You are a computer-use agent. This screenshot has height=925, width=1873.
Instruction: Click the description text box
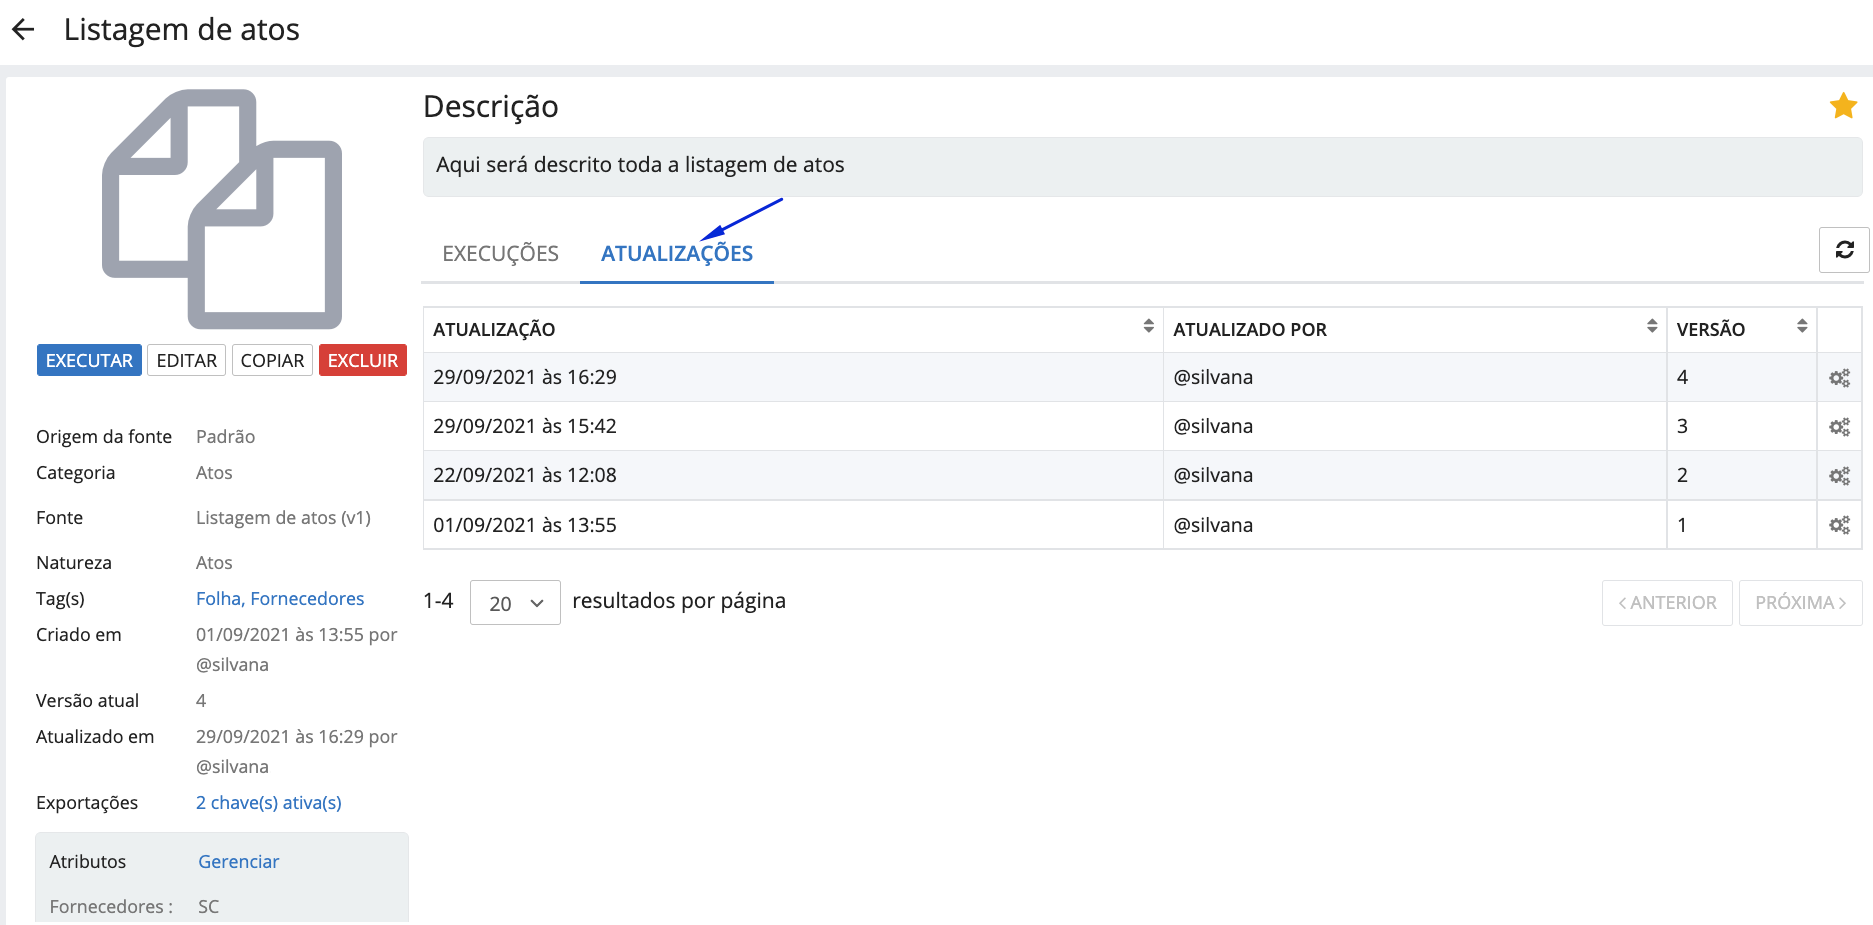pos(1142,166)
